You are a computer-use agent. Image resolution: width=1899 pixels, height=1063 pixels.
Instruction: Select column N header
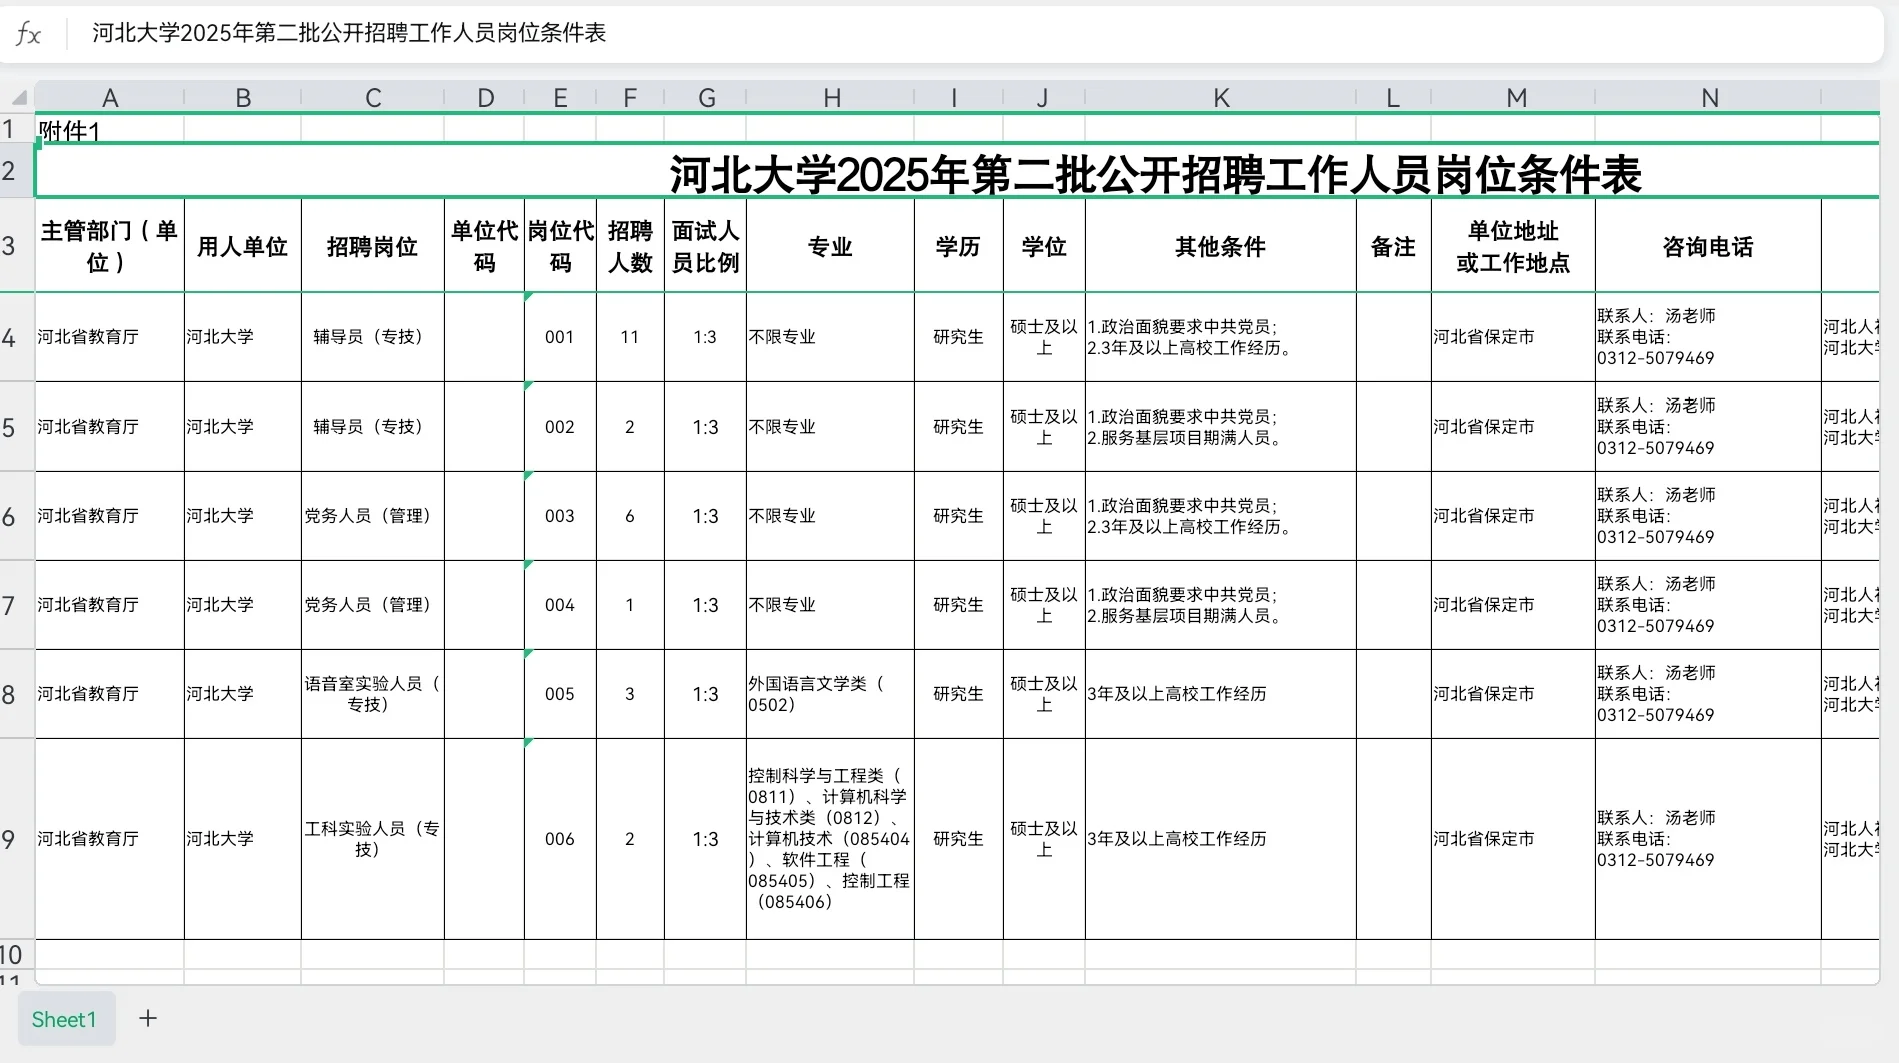coord(1709,97)
